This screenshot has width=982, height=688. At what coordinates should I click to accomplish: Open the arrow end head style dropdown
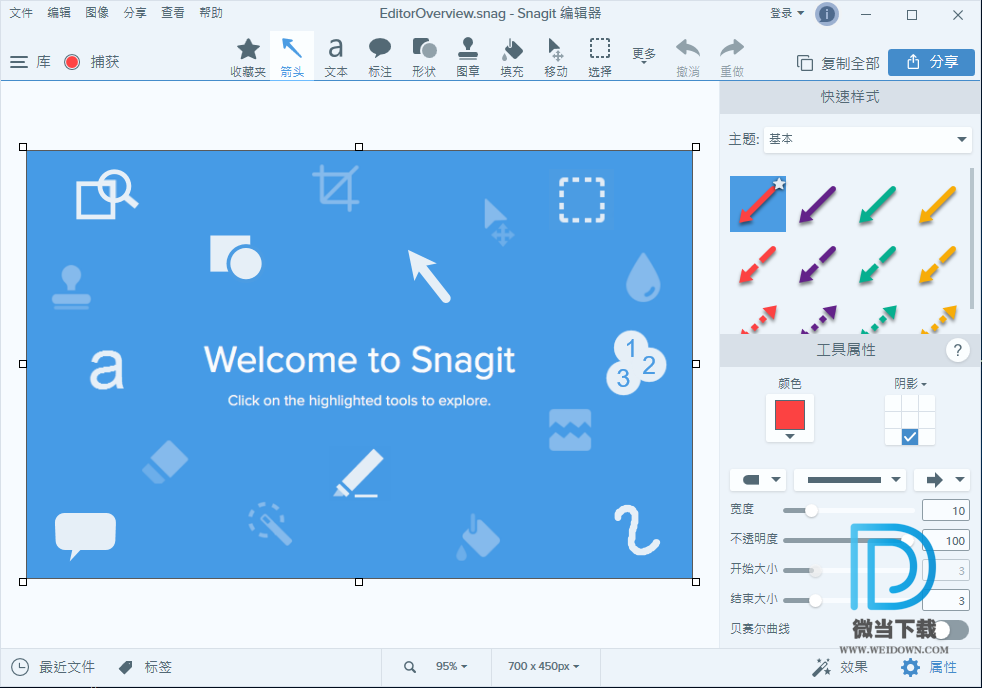click(x=941, y=480)
